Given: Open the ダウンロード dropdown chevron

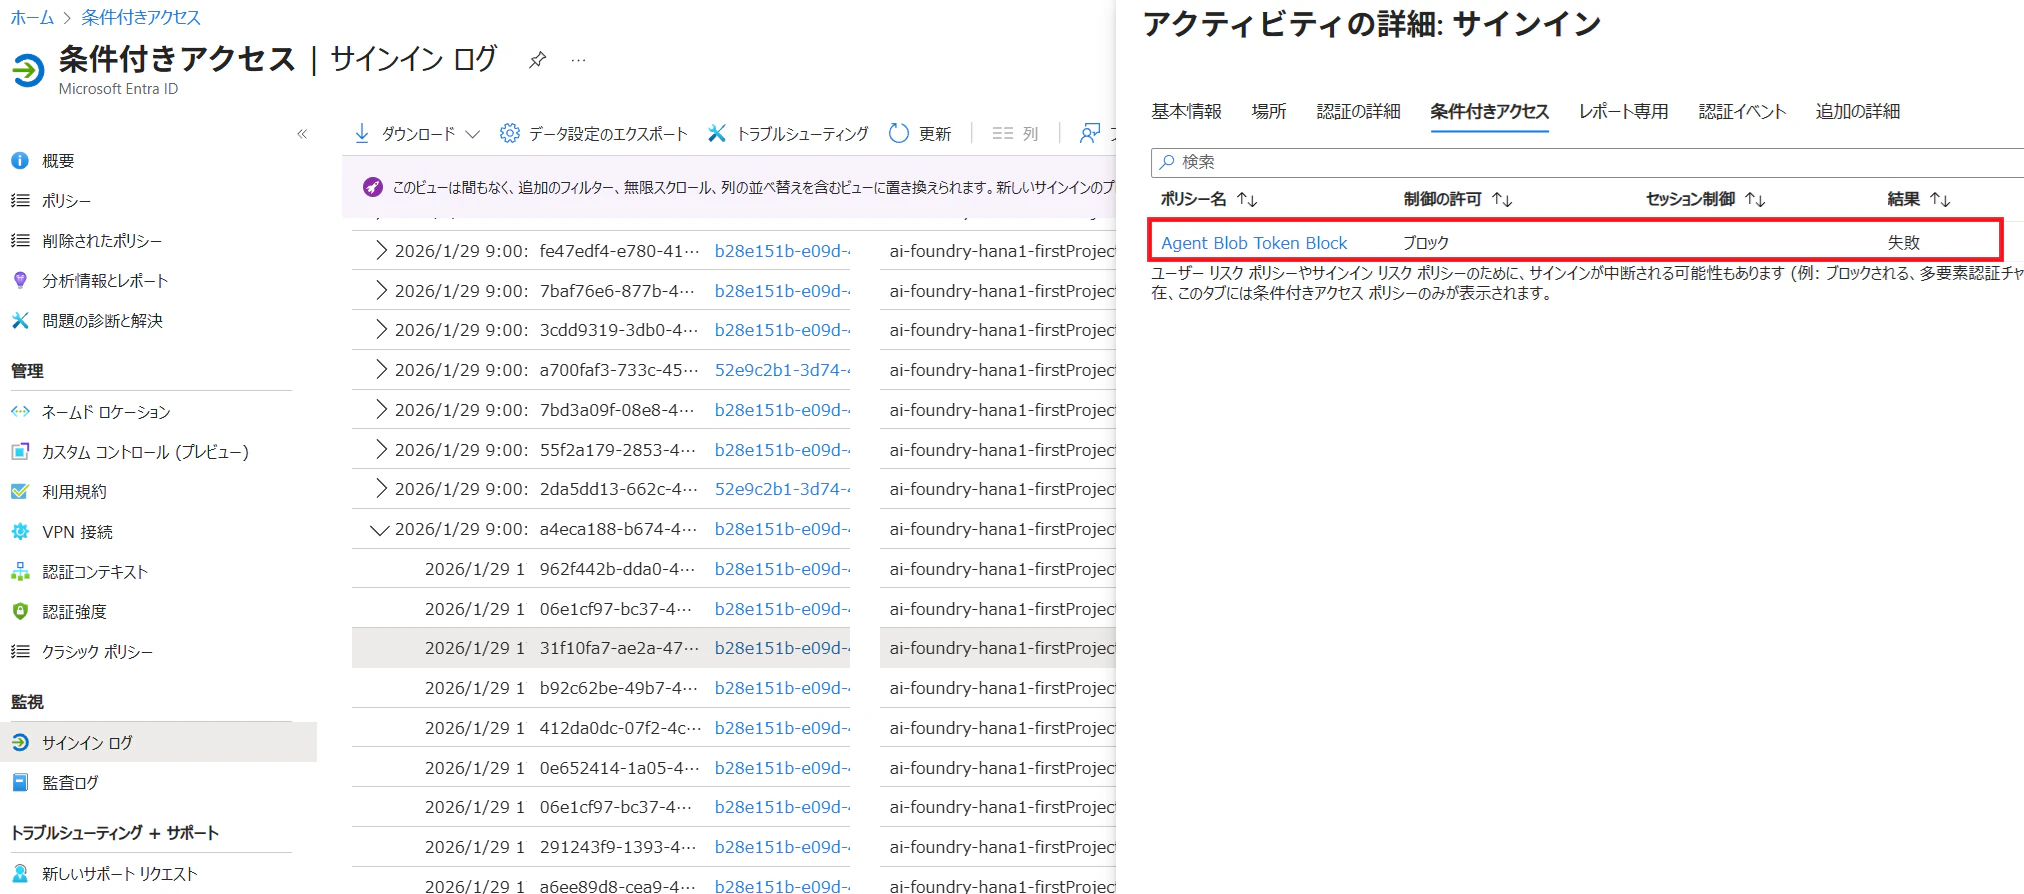Looking at the screenshot, I should coord(473,134).
